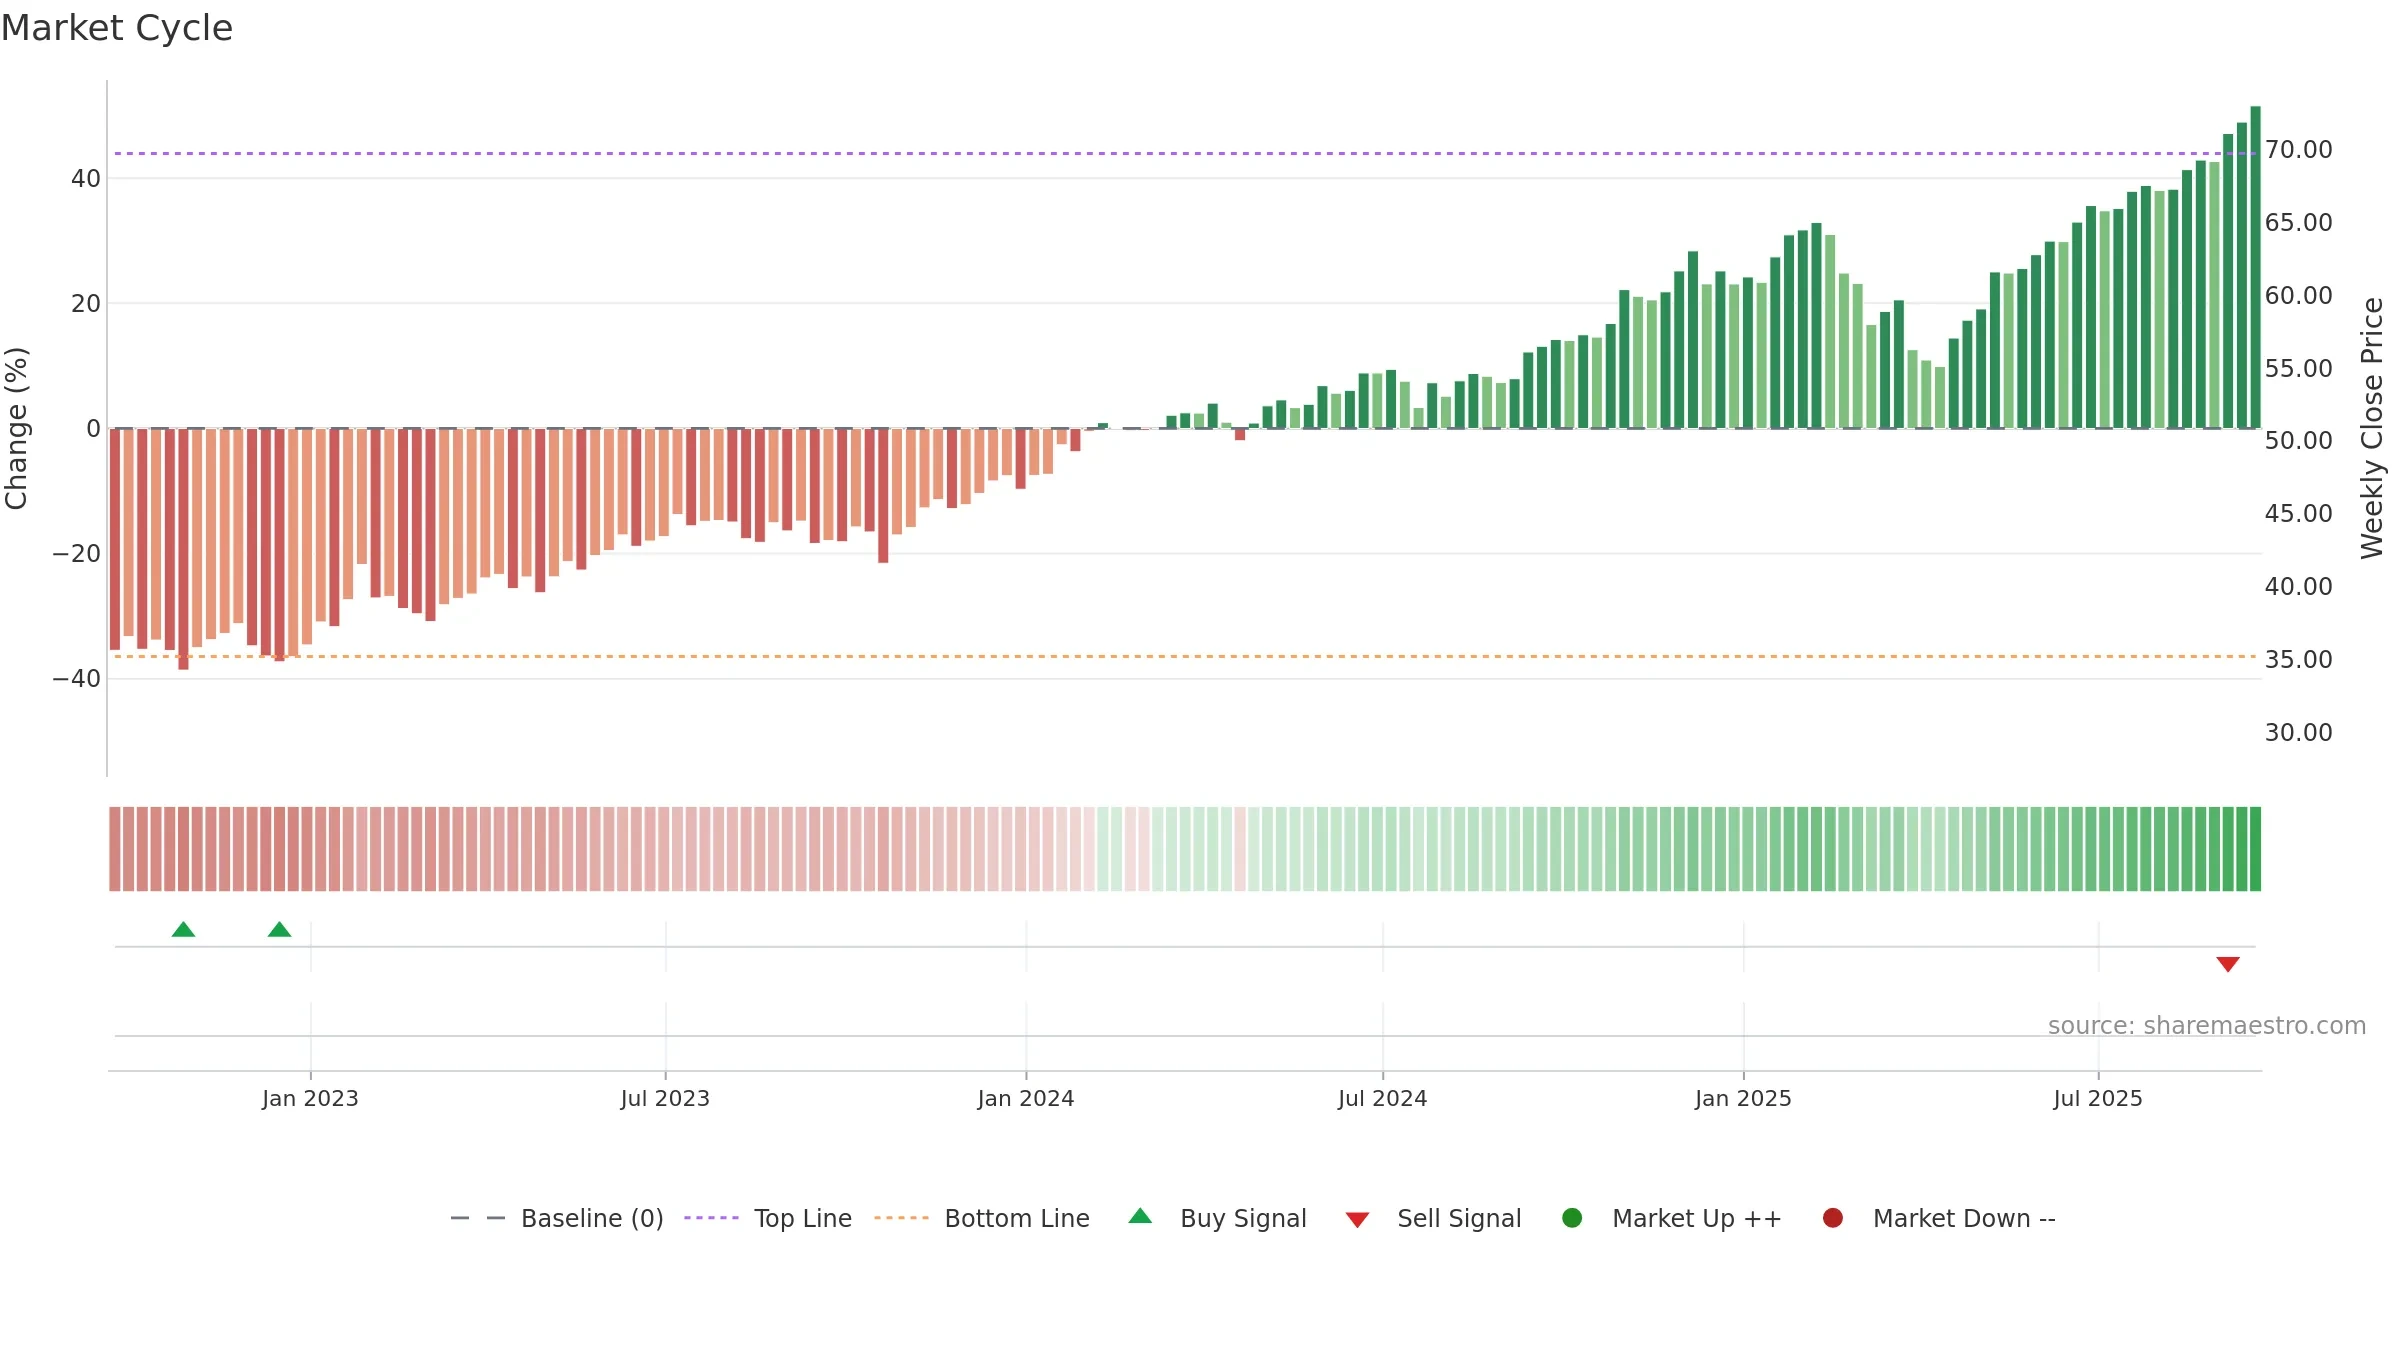Image resolution: width=2400 pixels, height=1350 pixels.
Task: Click the leftmost dark red heat strip cell
Action: point(115,849)
